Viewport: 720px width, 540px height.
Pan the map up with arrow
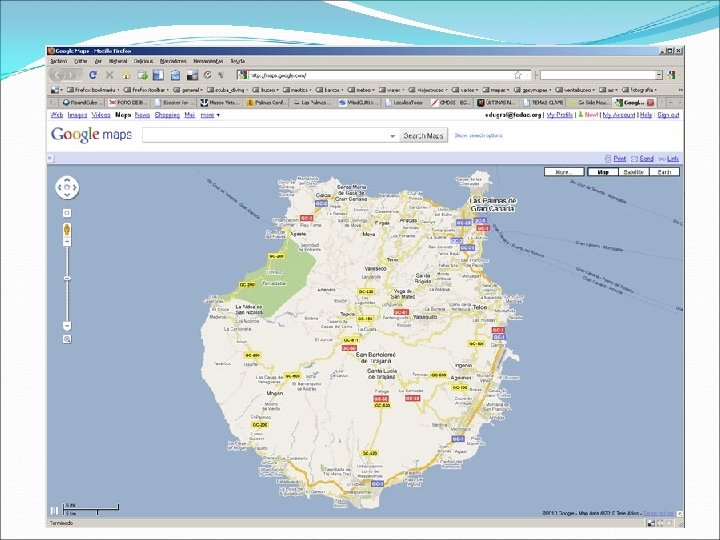tap(68, 180)
